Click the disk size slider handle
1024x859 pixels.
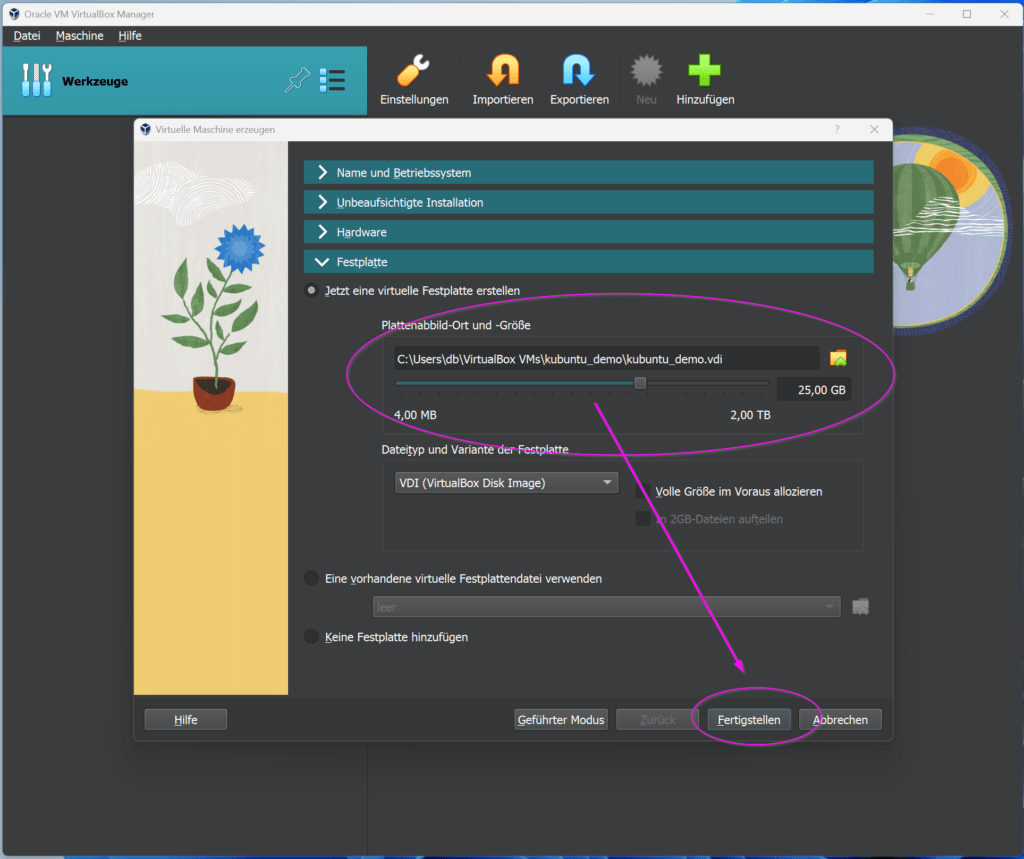640,383
